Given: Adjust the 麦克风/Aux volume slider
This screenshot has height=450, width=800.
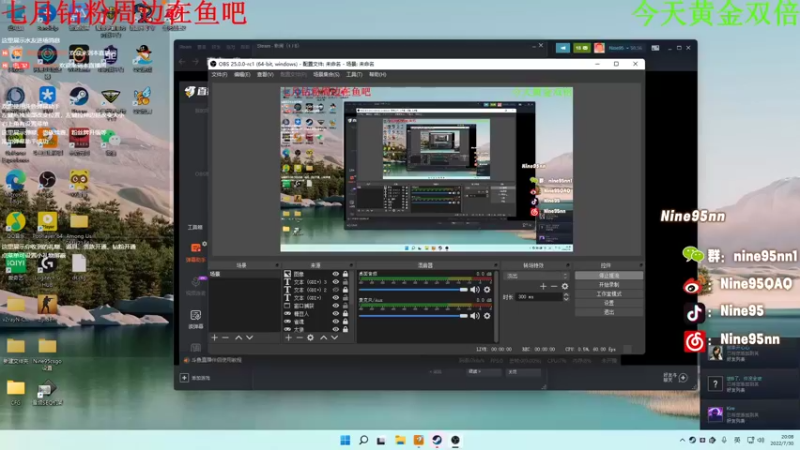Looking at the screenshot, I should pyautogui.click(x=413, y=316).
